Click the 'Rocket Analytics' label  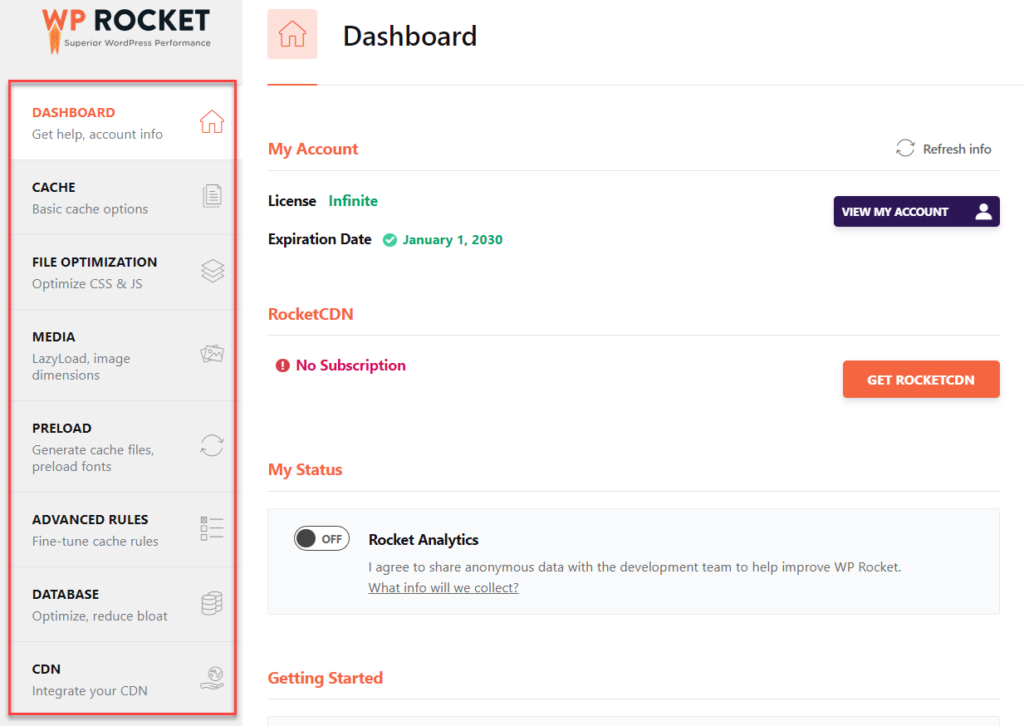[423, 539]
